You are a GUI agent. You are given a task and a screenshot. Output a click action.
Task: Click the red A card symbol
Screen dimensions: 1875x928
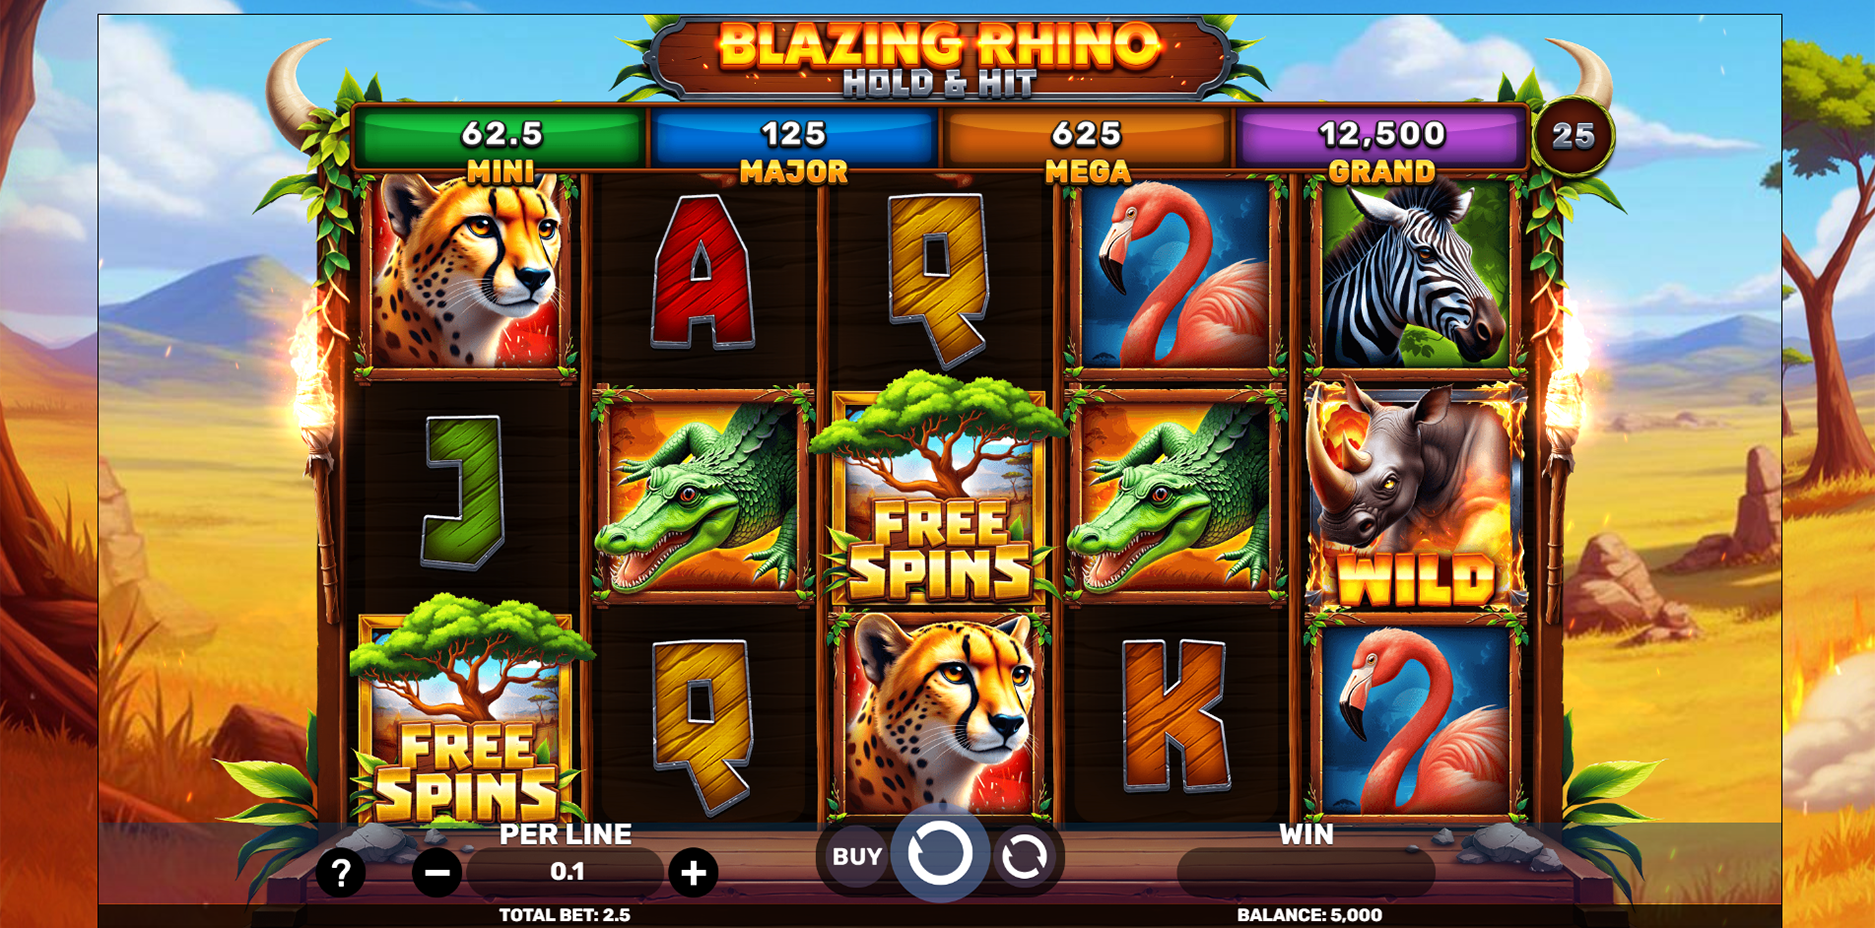tap(702, 272)
